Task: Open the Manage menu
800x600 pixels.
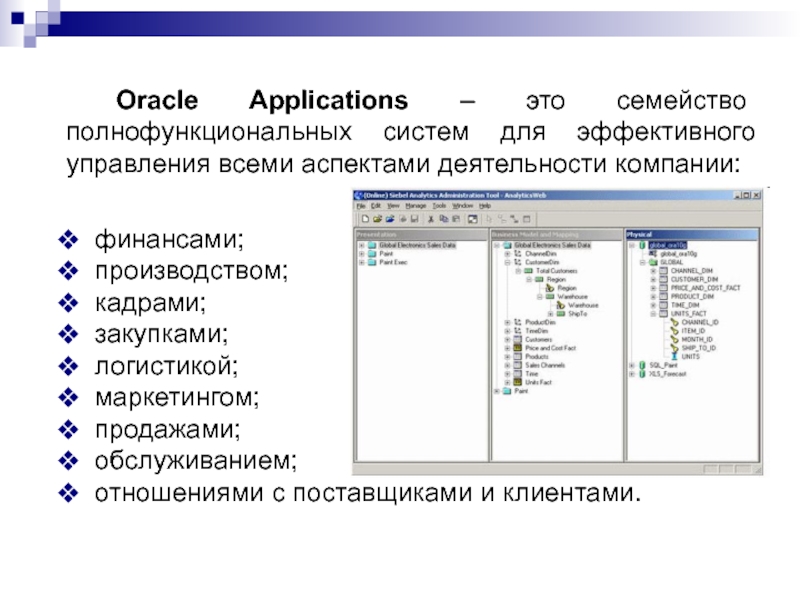Action: (415, 206)
